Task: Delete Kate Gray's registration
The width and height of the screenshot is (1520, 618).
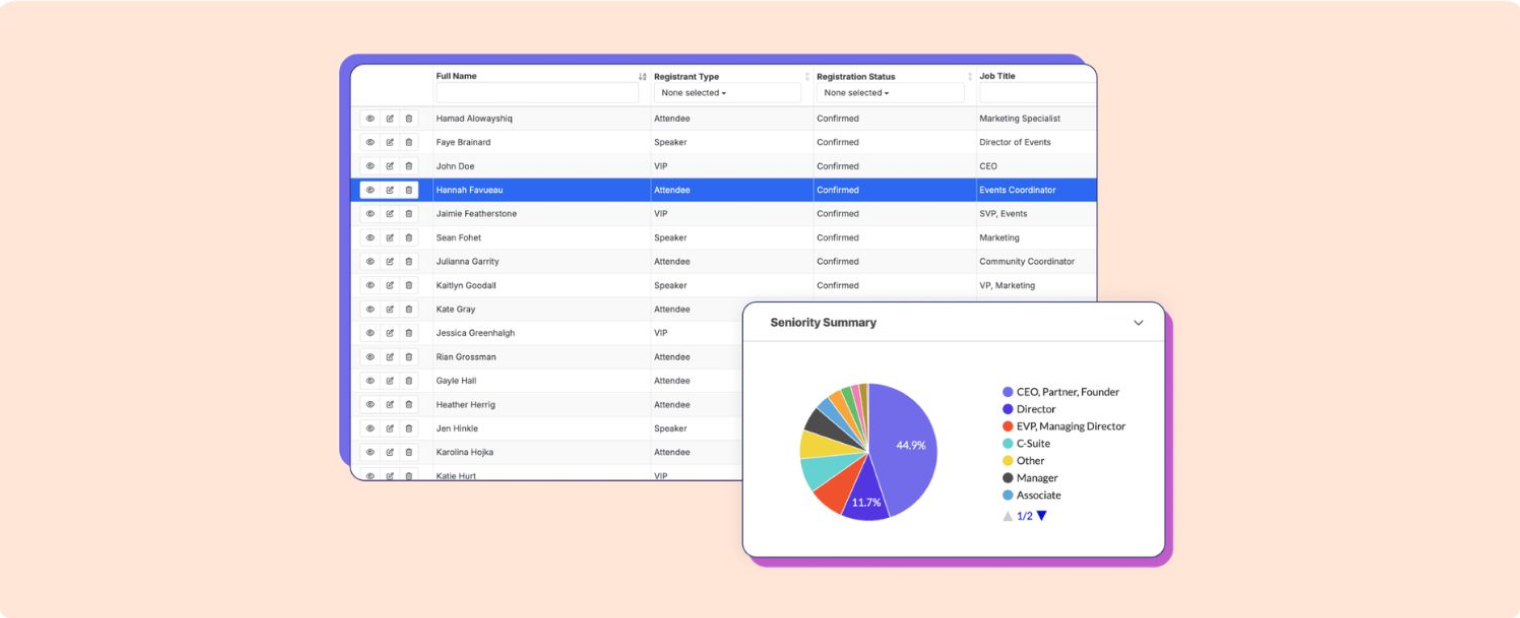Action: tap(408, 309)
